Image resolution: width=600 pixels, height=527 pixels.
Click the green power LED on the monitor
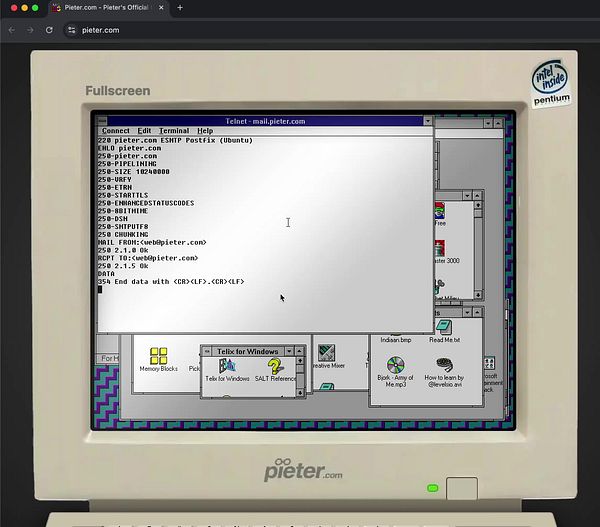[432, 488]
